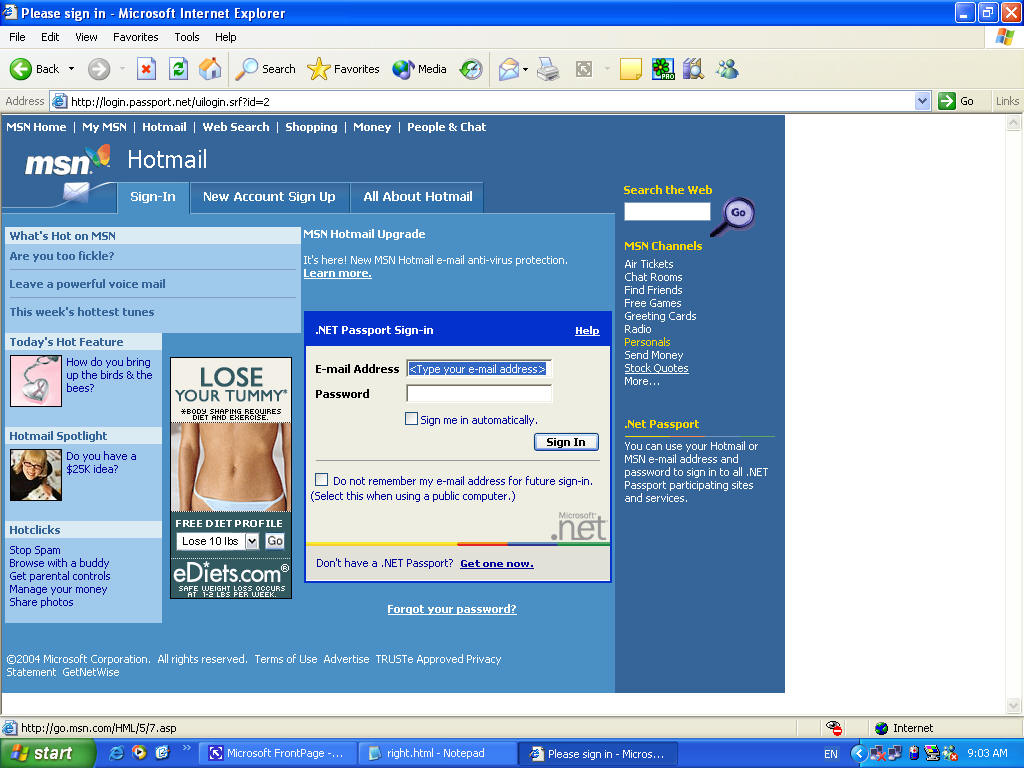Switch to Microsoft FrontPage taskbar window
This screenshot has height=768, width=1024.
click(x=278, y=754)
